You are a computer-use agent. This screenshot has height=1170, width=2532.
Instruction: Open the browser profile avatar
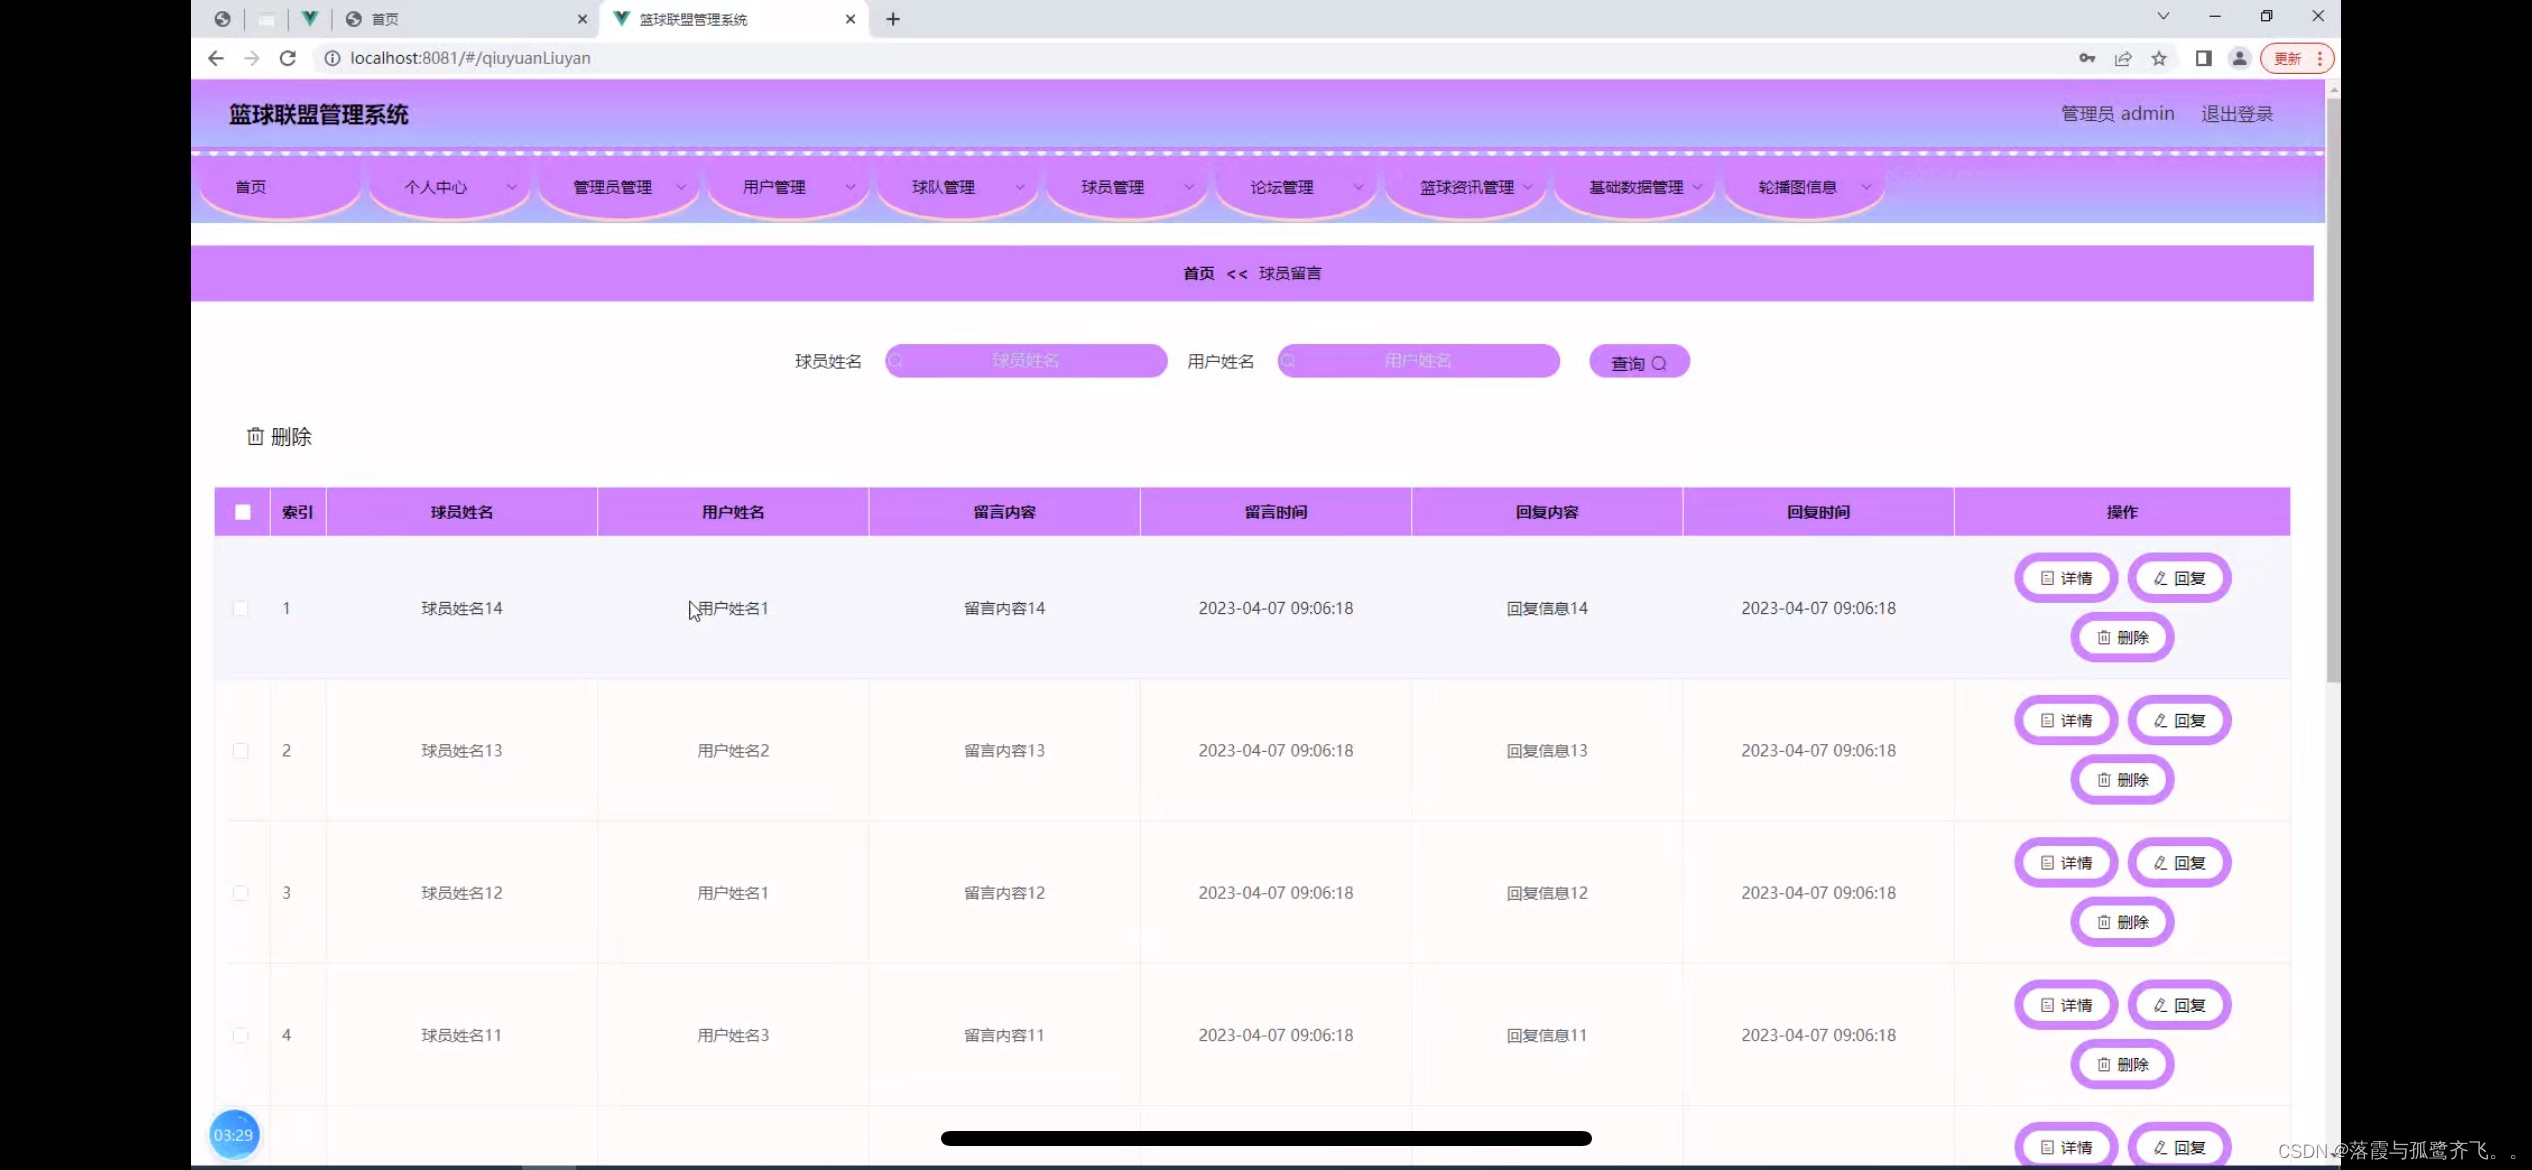[x=2239, y=58]
